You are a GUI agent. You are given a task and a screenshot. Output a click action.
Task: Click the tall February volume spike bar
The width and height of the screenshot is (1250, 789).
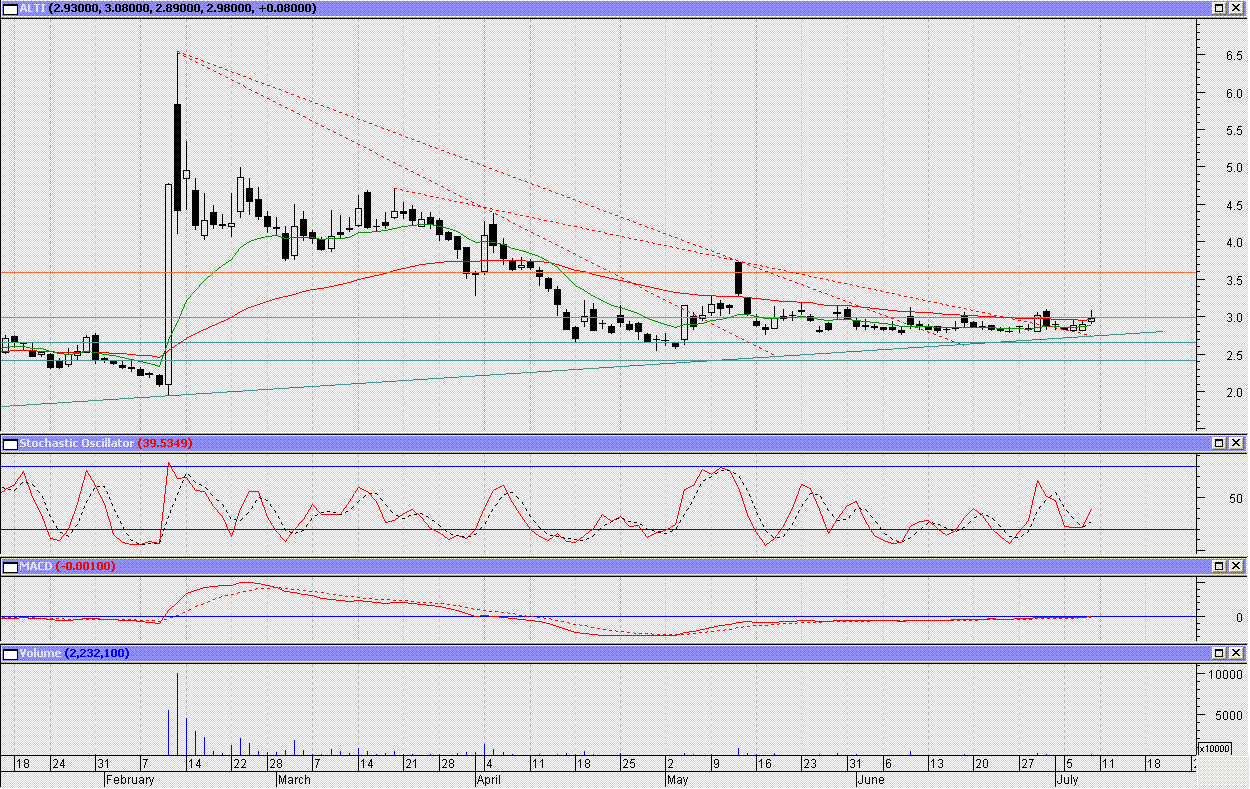point(178,710)
